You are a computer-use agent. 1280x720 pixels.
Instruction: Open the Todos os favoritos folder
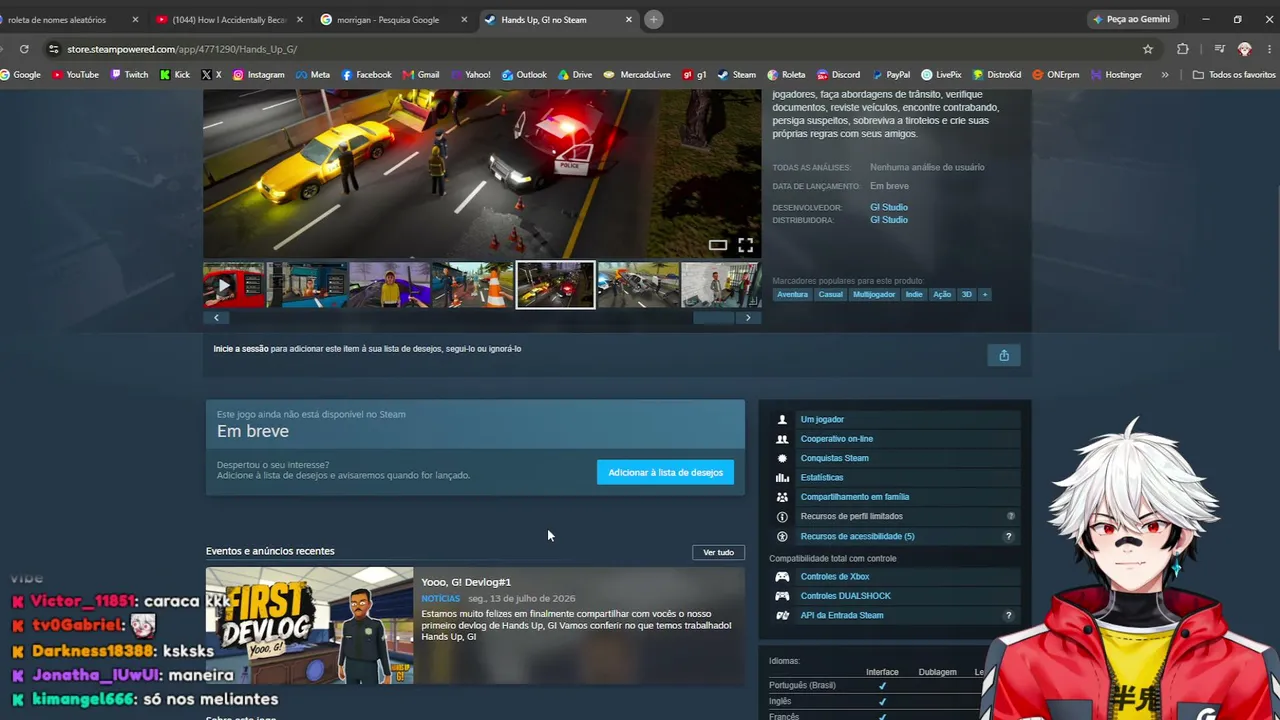click(x=1234, y=74)
